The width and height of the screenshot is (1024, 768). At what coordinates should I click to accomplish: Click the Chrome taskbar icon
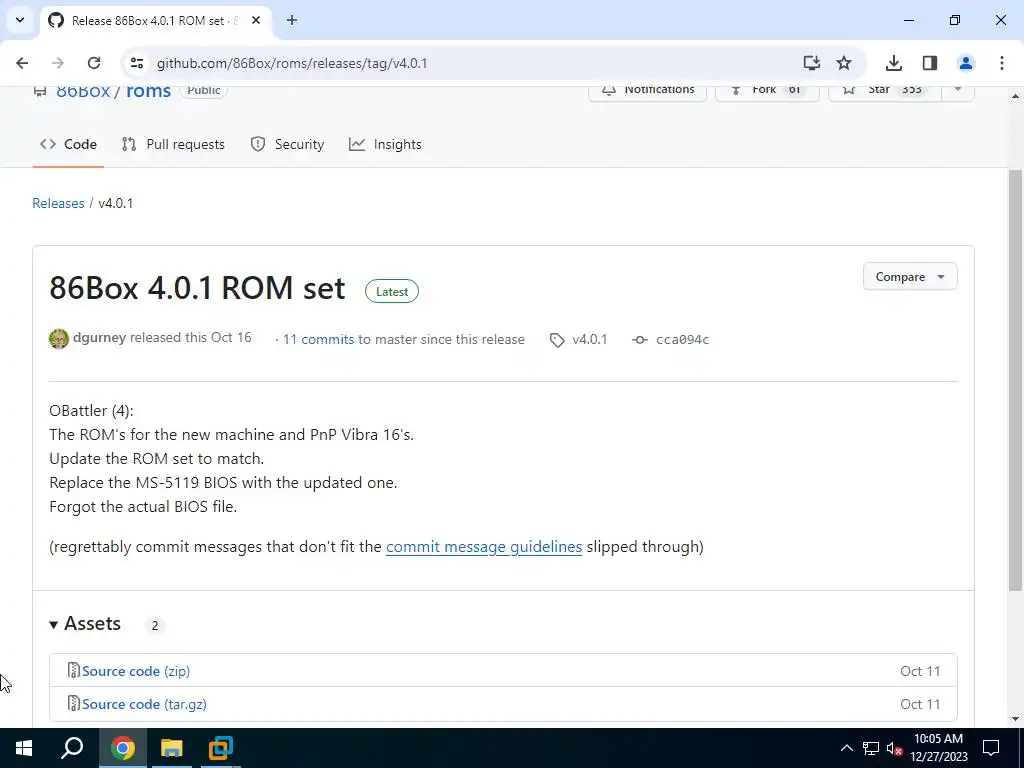123,748
